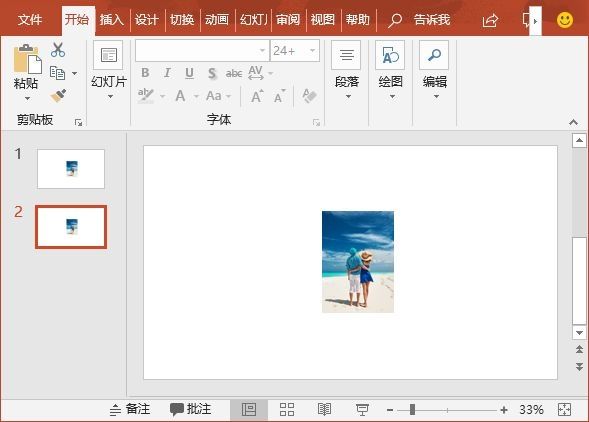The height and width of the screenshot is (422, 589).
Task: Click the Share icon in title bar
Action: (490, 20)
